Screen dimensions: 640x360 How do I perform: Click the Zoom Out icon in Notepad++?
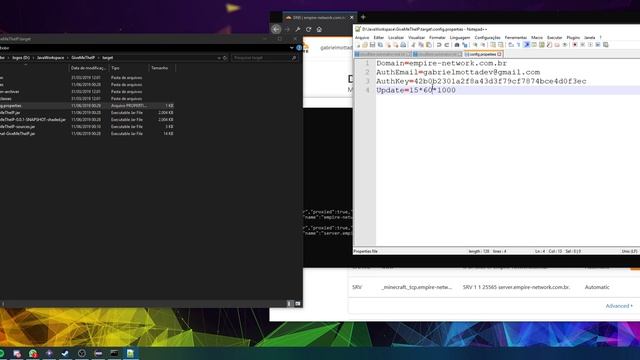(482, 45)
